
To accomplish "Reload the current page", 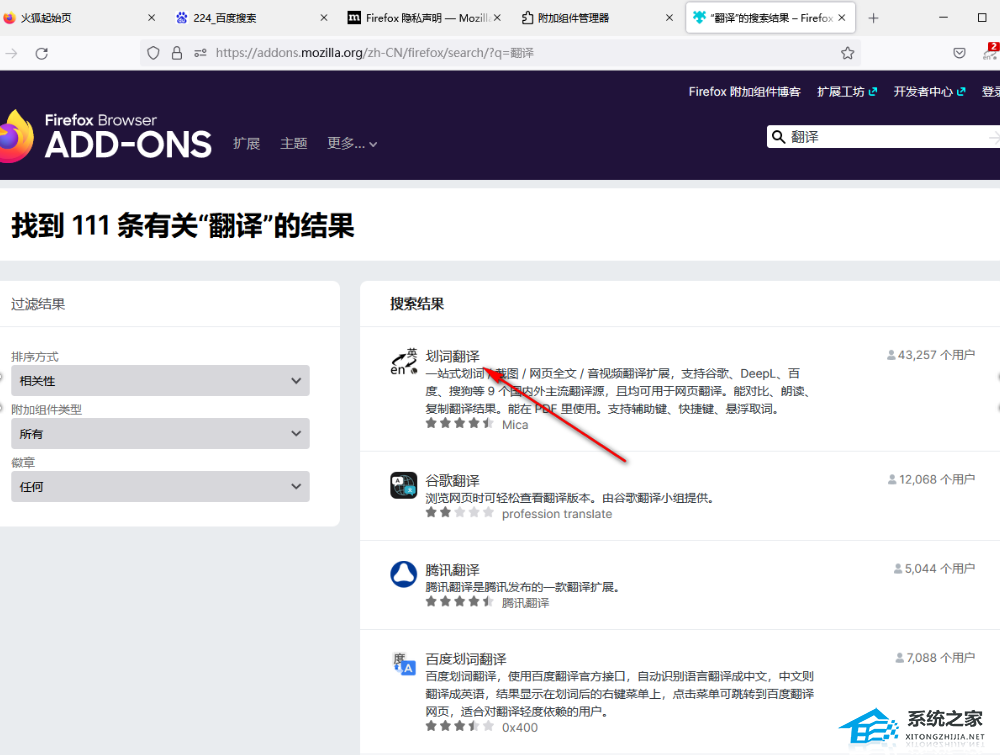I will 41,54.
